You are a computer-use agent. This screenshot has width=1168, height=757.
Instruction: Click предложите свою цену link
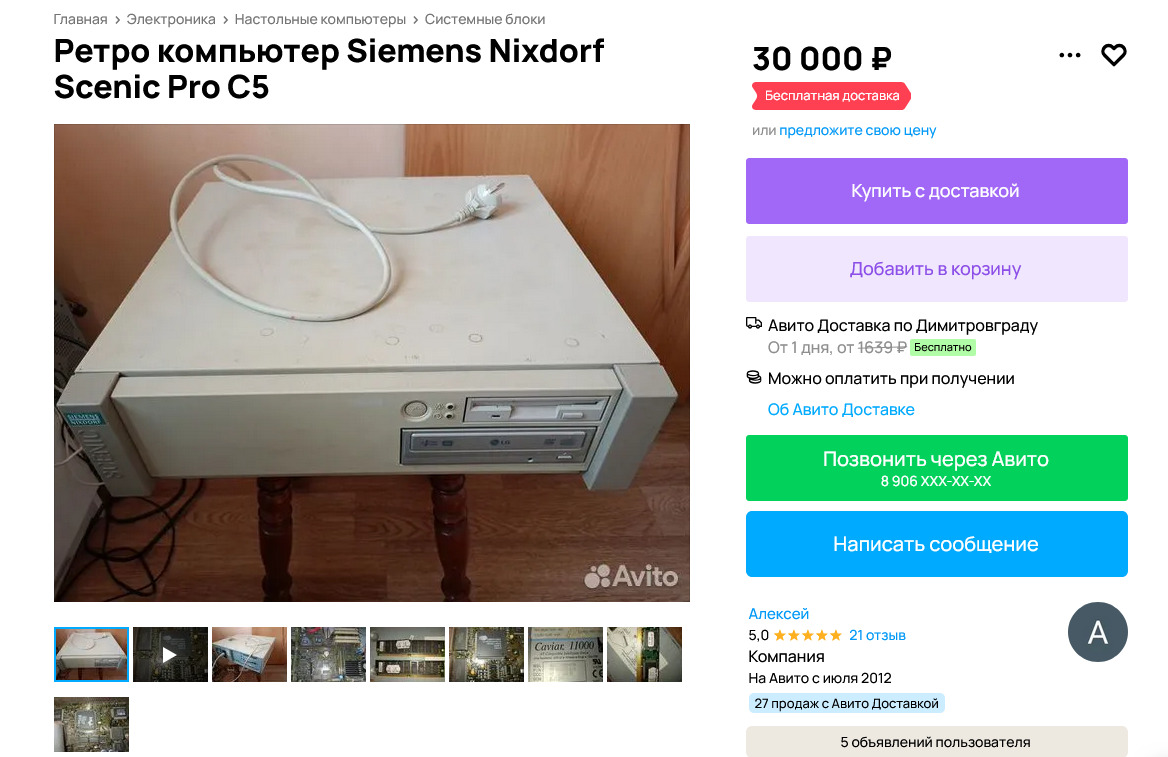[x=857, y=130]
